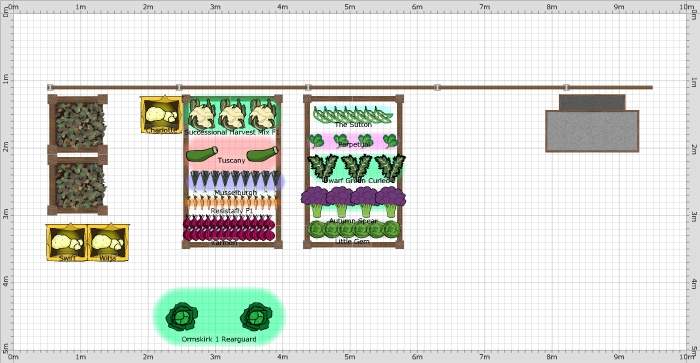Viewport: 700px width, 363px height.
Task: Select the Wilja potato planter
Action: [108, 242]
